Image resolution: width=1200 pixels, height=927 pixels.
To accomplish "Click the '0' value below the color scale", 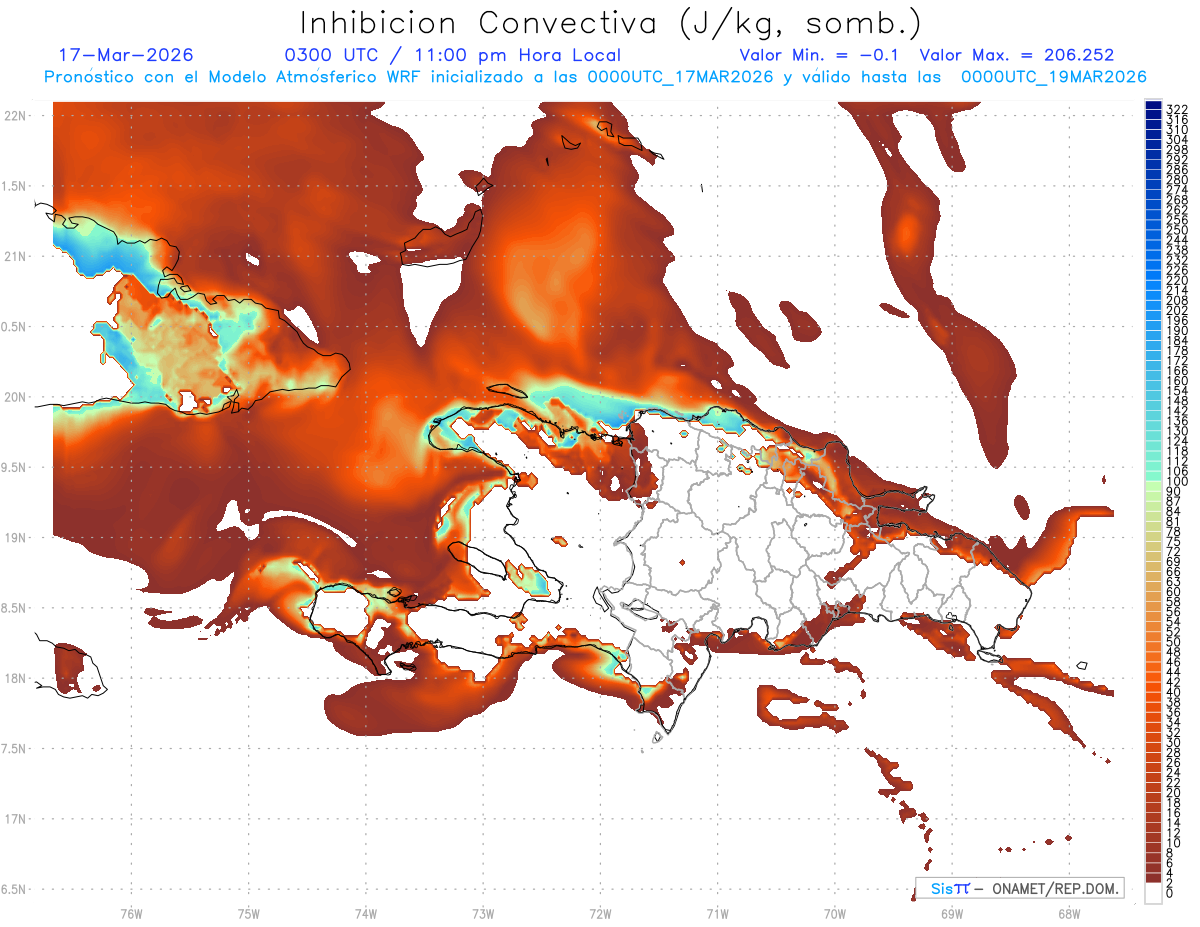I will point(1170,894).
